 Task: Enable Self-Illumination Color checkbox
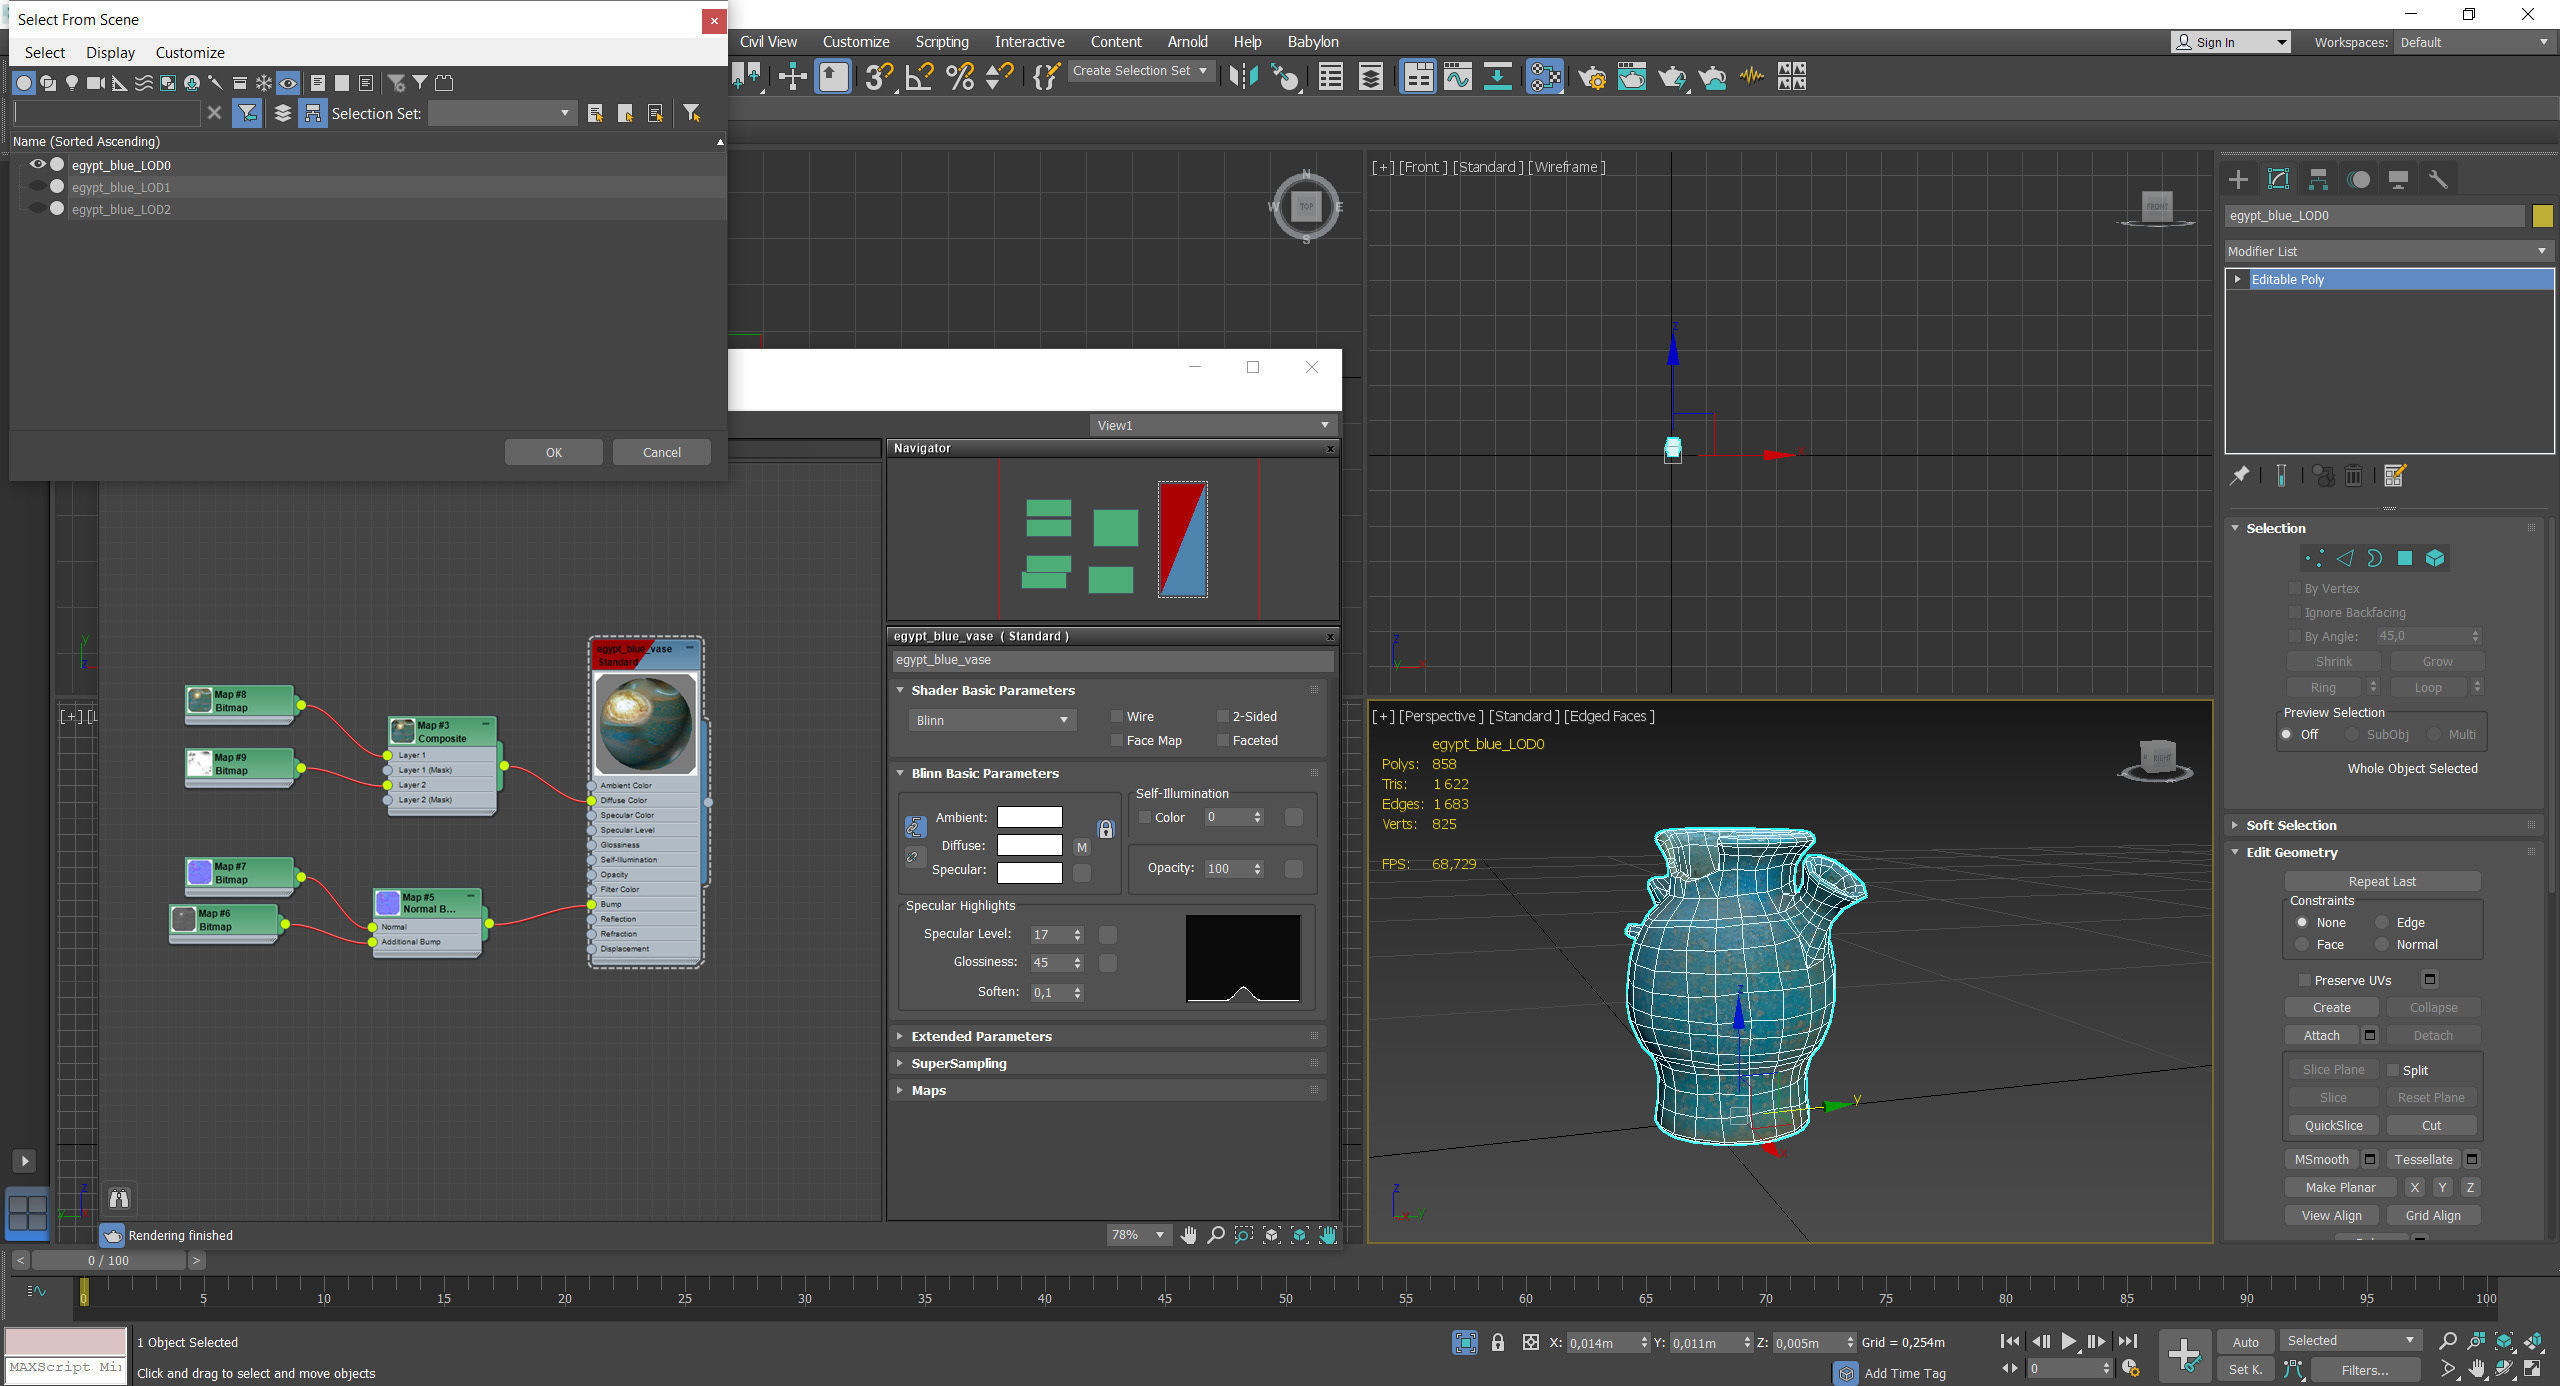(1145, 817)
